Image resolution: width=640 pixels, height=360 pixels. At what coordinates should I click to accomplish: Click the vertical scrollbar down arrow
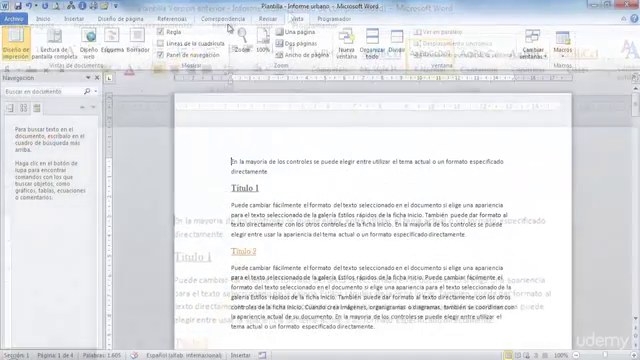(636, 318)
